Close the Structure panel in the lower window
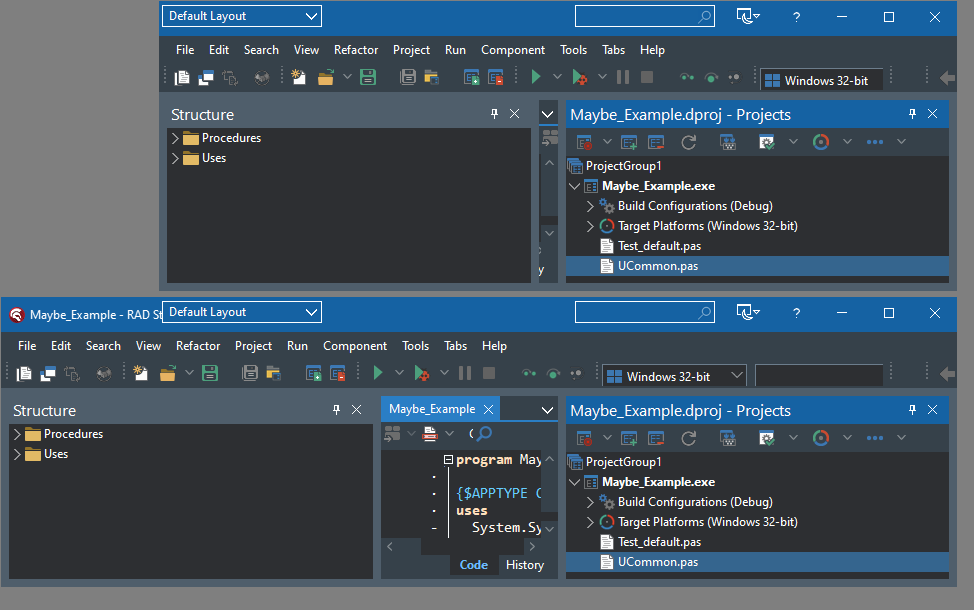The image size is (974, 610). pos(357,409)
